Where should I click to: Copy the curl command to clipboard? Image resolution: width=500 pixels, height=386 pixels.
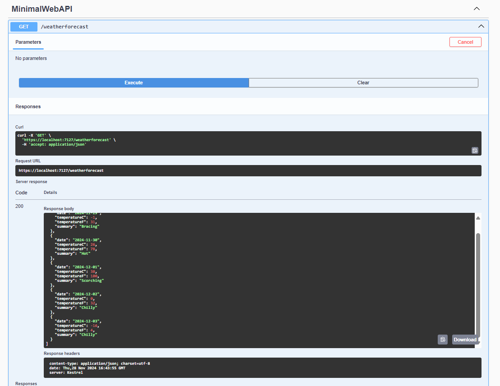tap(475, 150)
